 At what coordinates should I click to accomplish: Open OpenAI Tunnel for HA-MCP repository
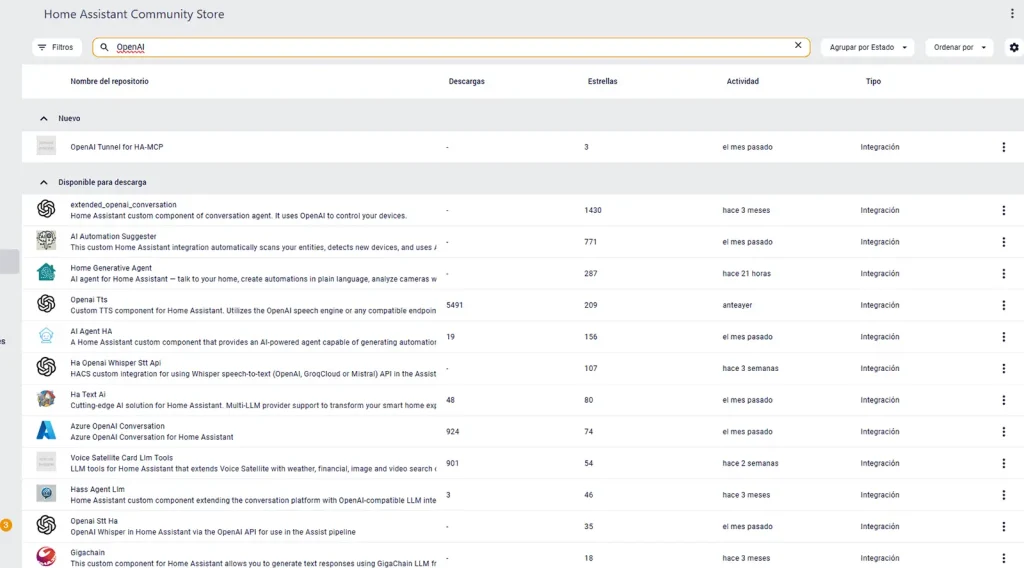(522, 148)
